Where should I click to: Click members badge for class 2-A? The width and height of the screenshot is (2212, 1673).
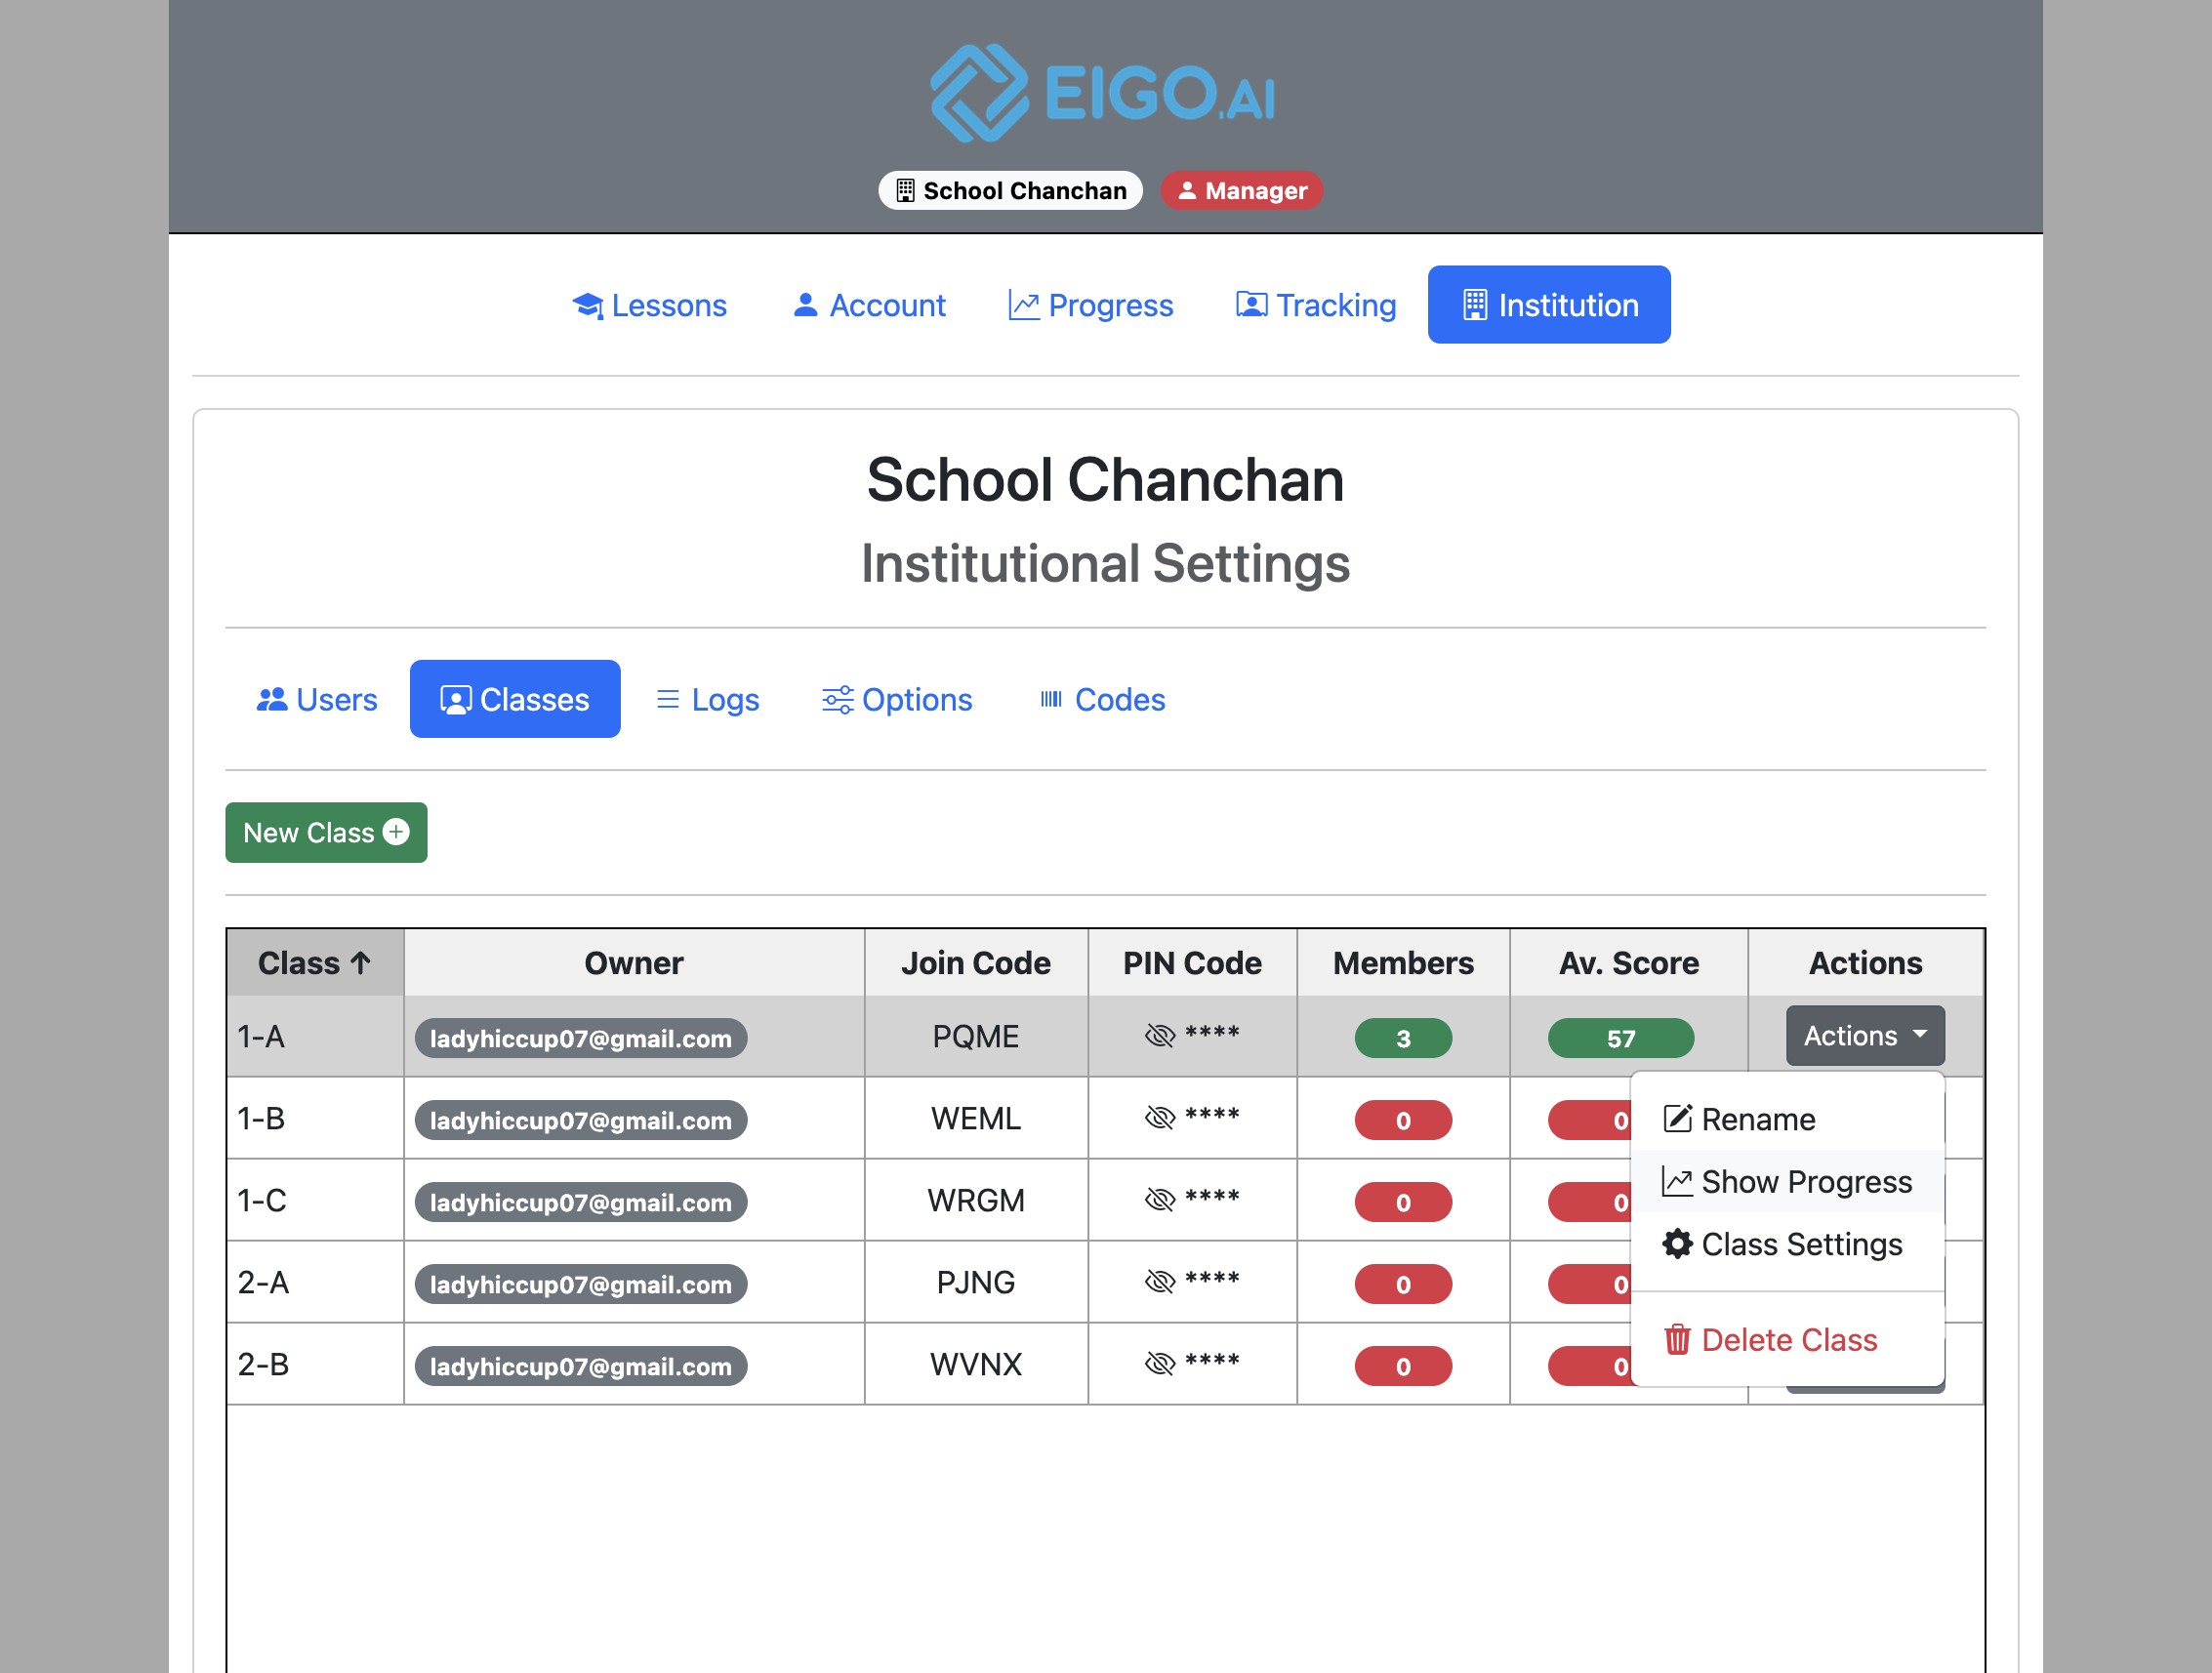(1403, 1284)
